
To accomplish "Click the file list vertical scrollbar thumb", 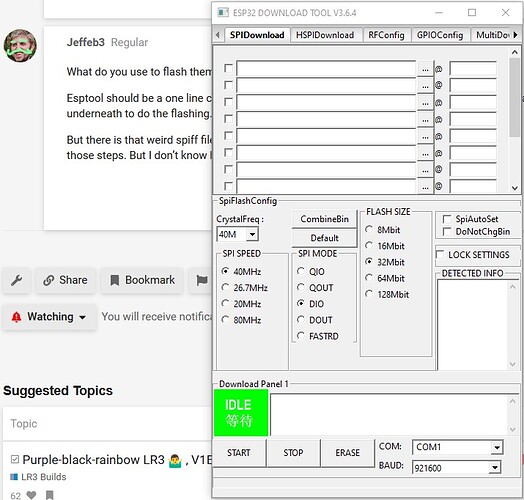I will 515,97.
